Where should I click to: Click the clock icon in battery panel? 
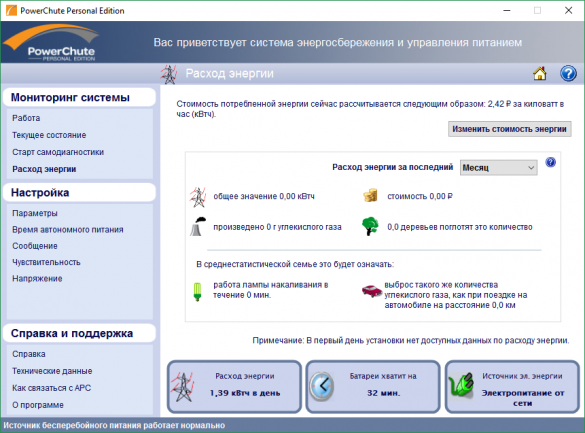point(322,386)
